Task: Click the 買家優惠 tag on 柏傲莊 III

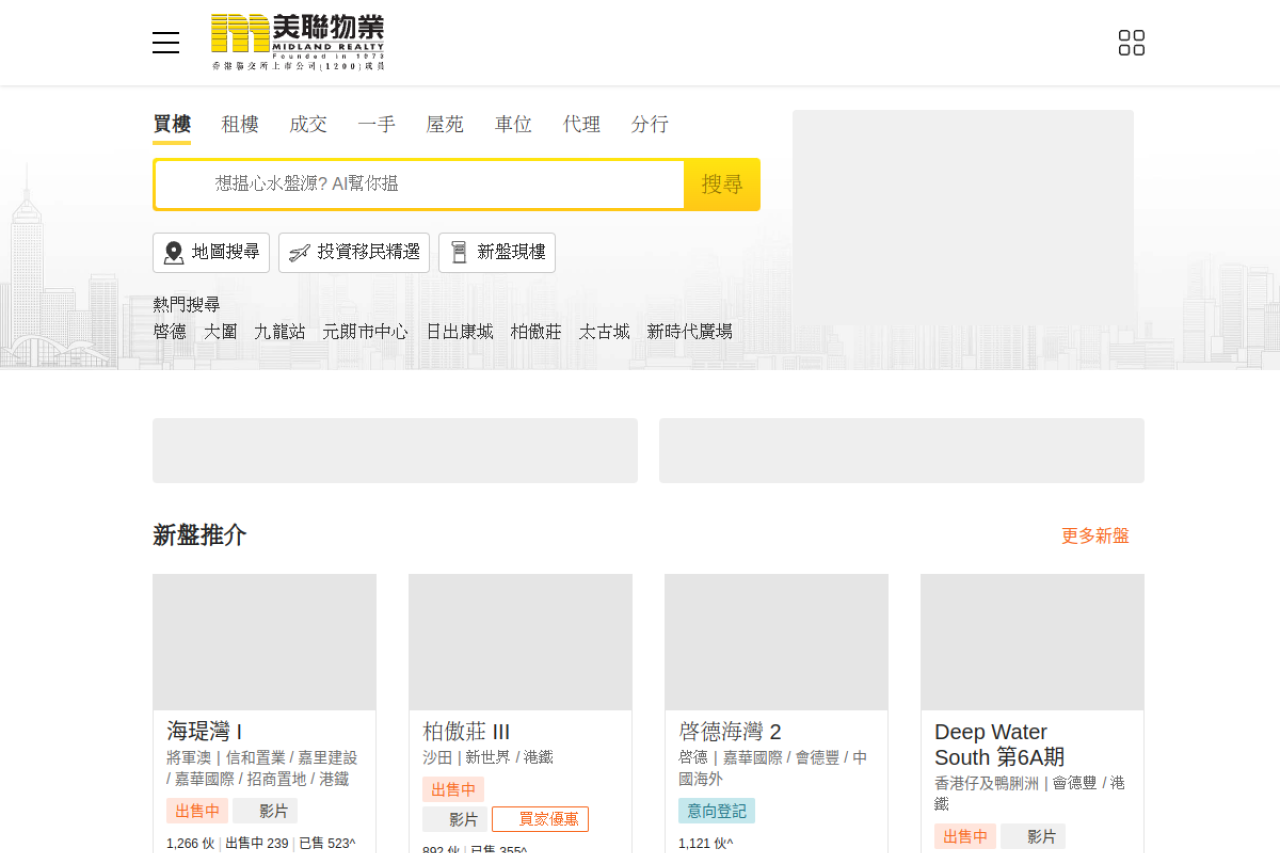Action: (540, 819)
